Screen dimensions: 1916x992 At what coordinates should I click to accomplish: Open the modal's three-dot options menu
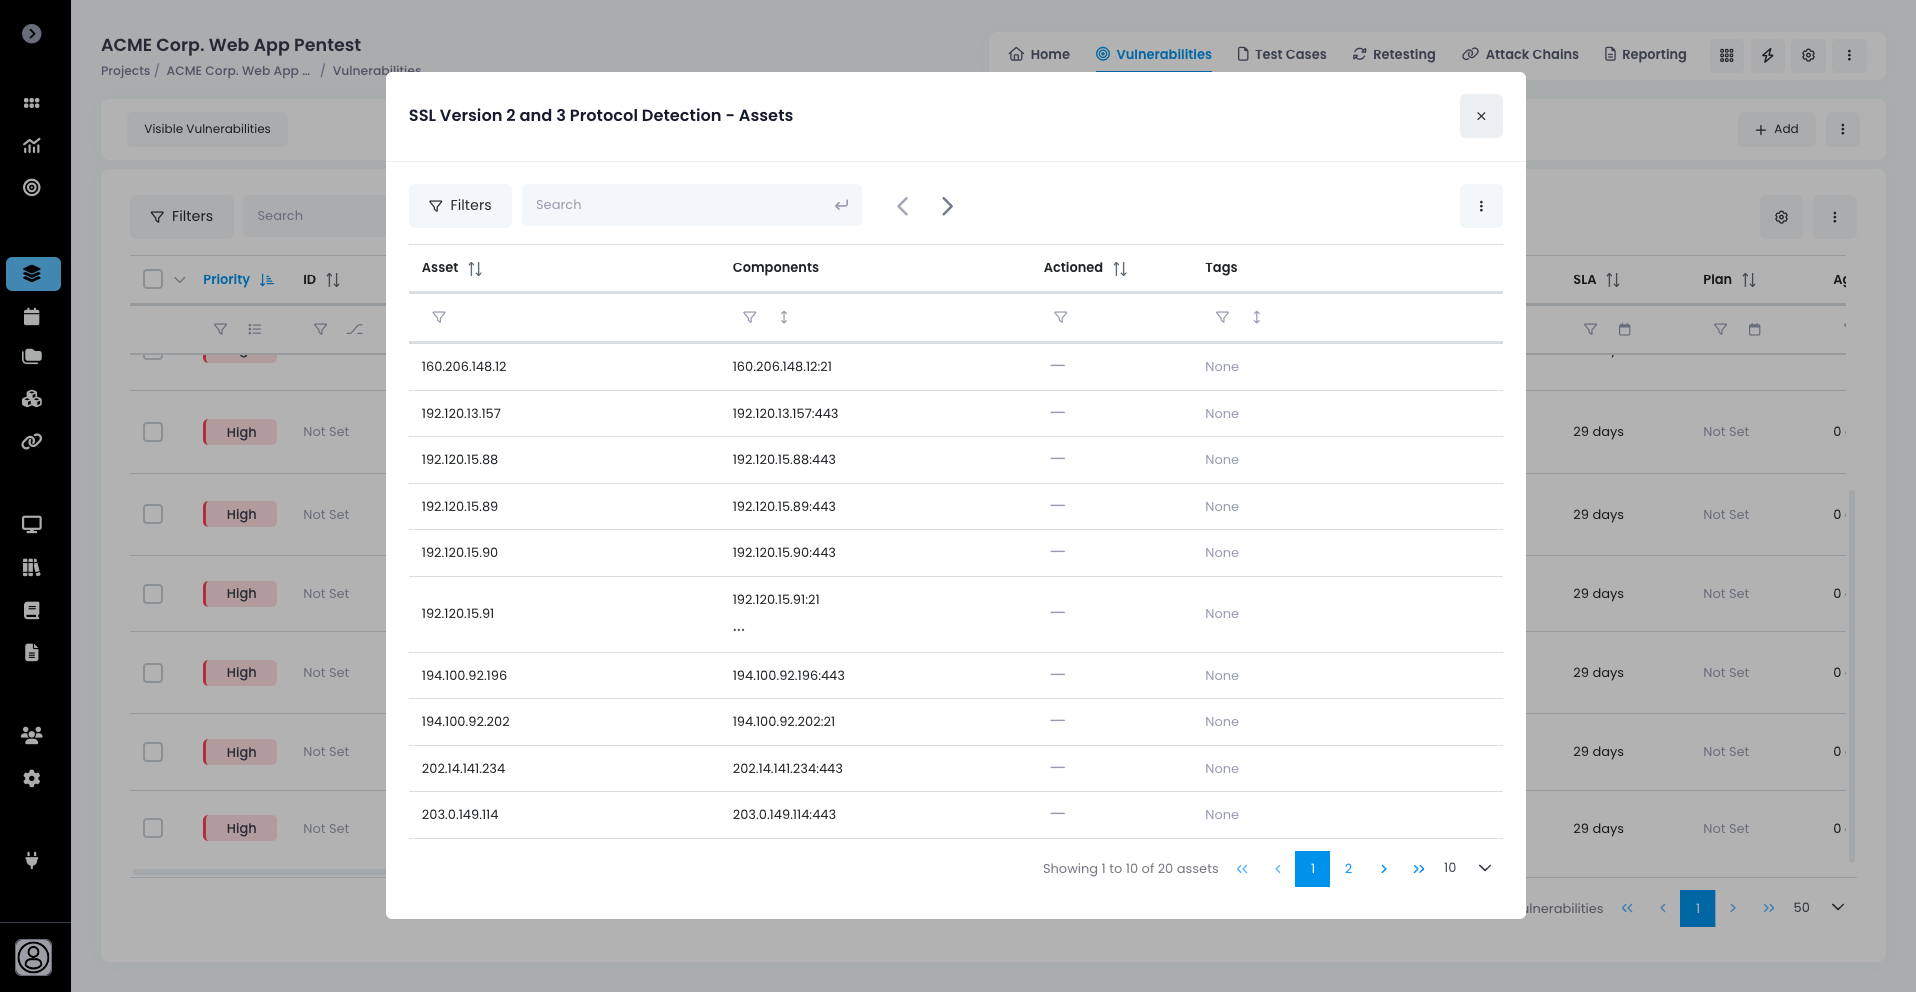pos(1481,206)
